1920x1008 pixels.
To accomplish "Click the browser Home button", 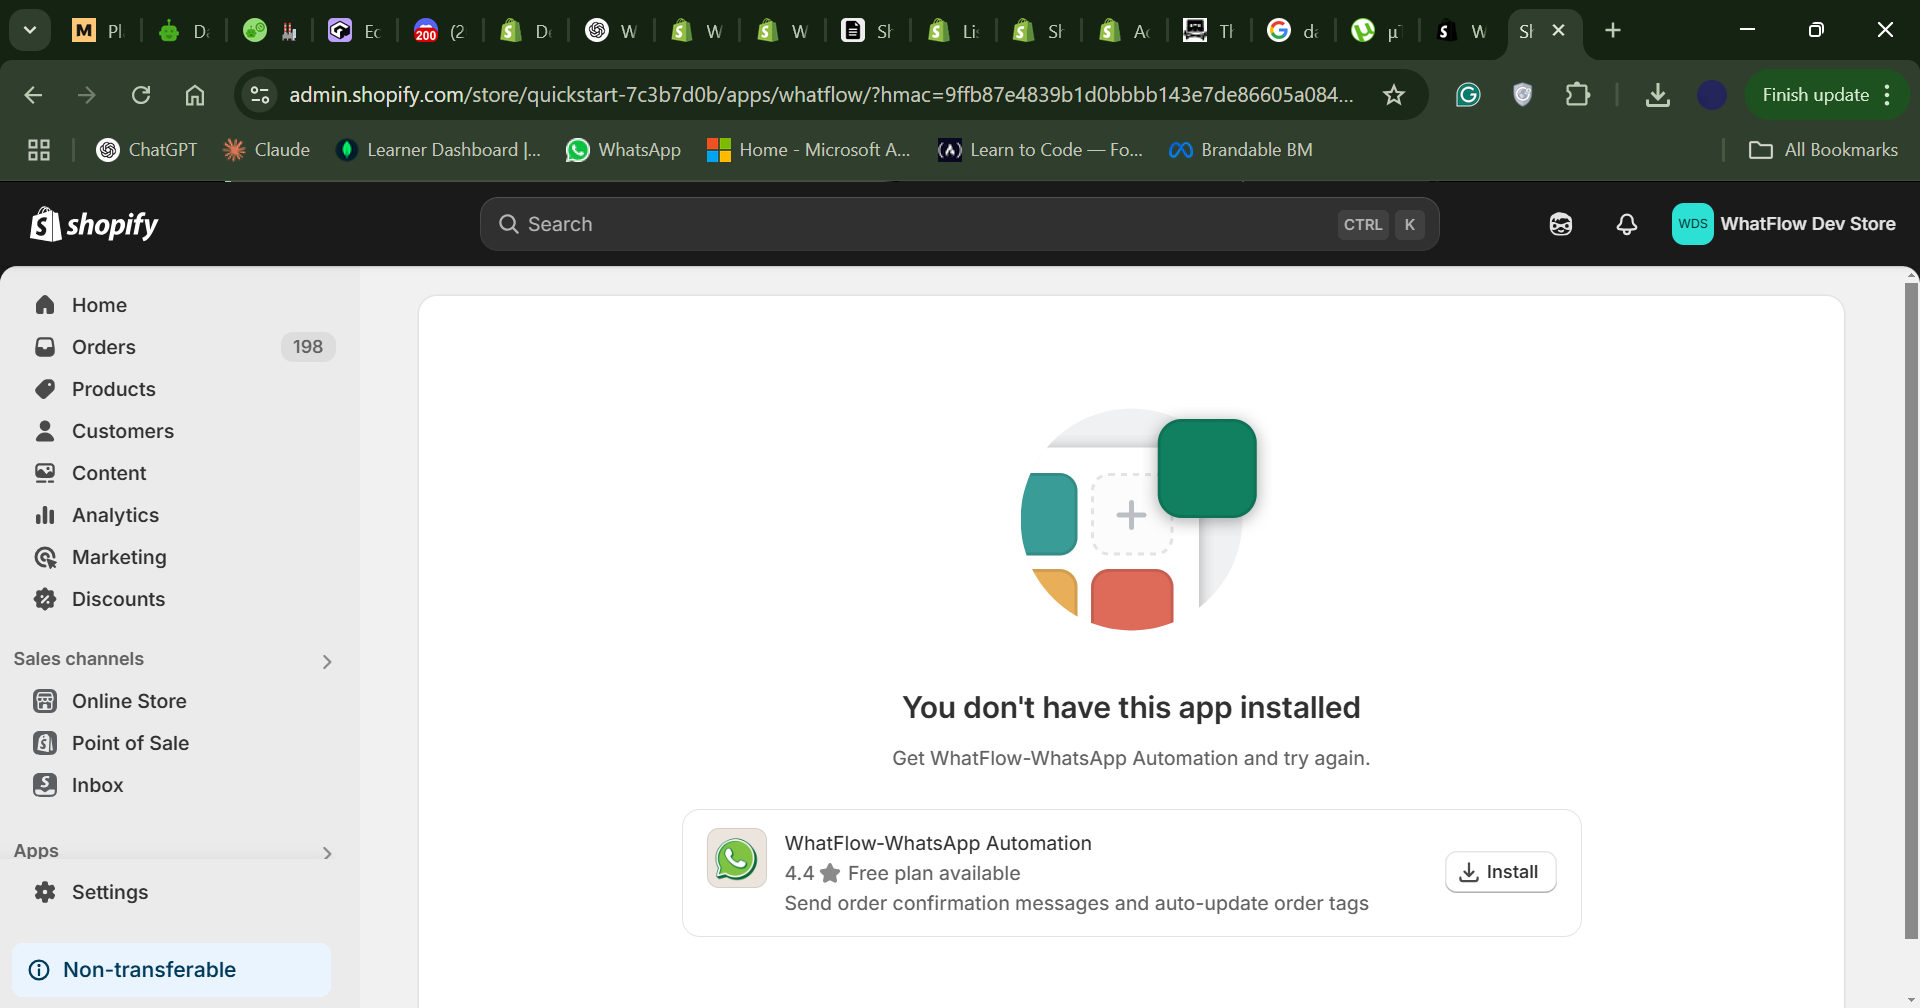I will click(x=195, y=95).
